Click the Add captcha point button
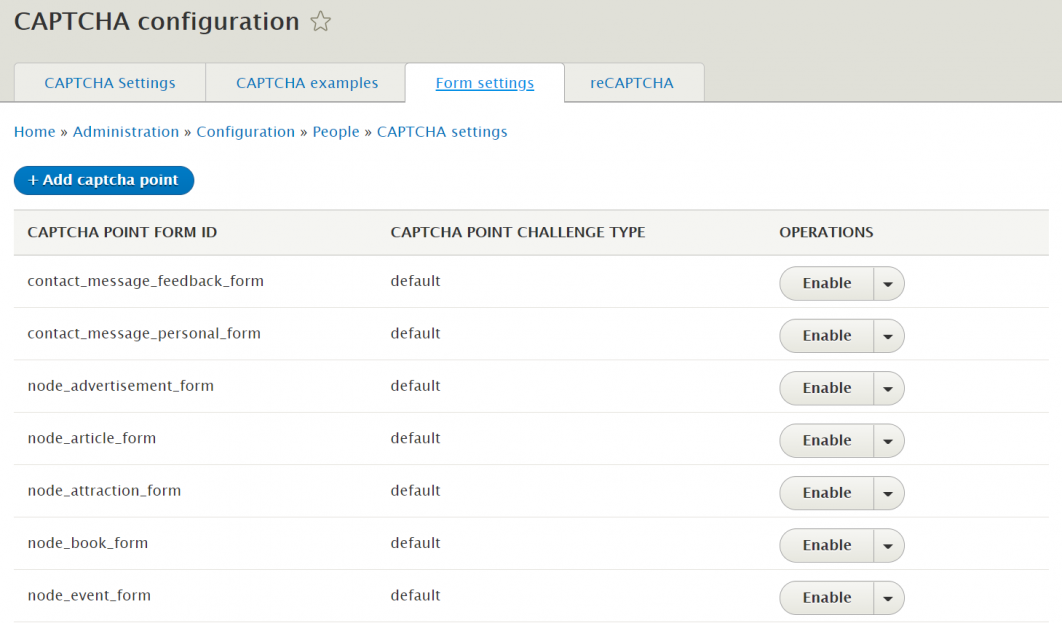Viewport: 1062px width, 623px height. (103, 180)
